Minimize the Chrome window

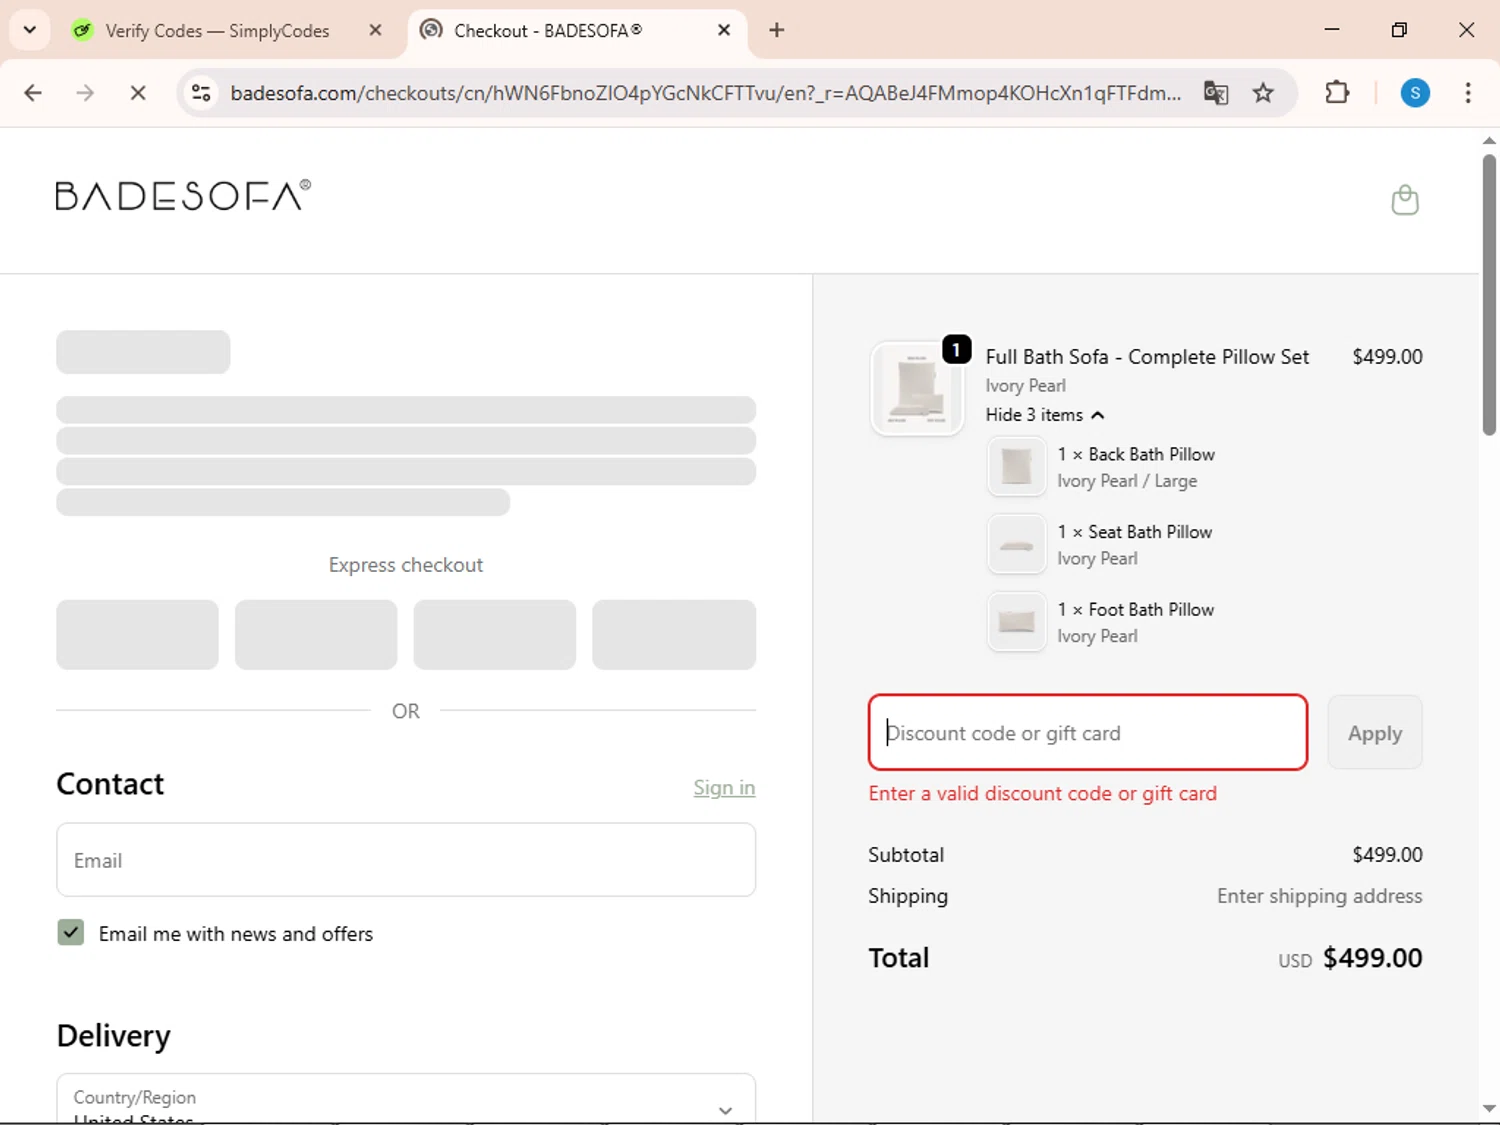(x=1332, y=30)
